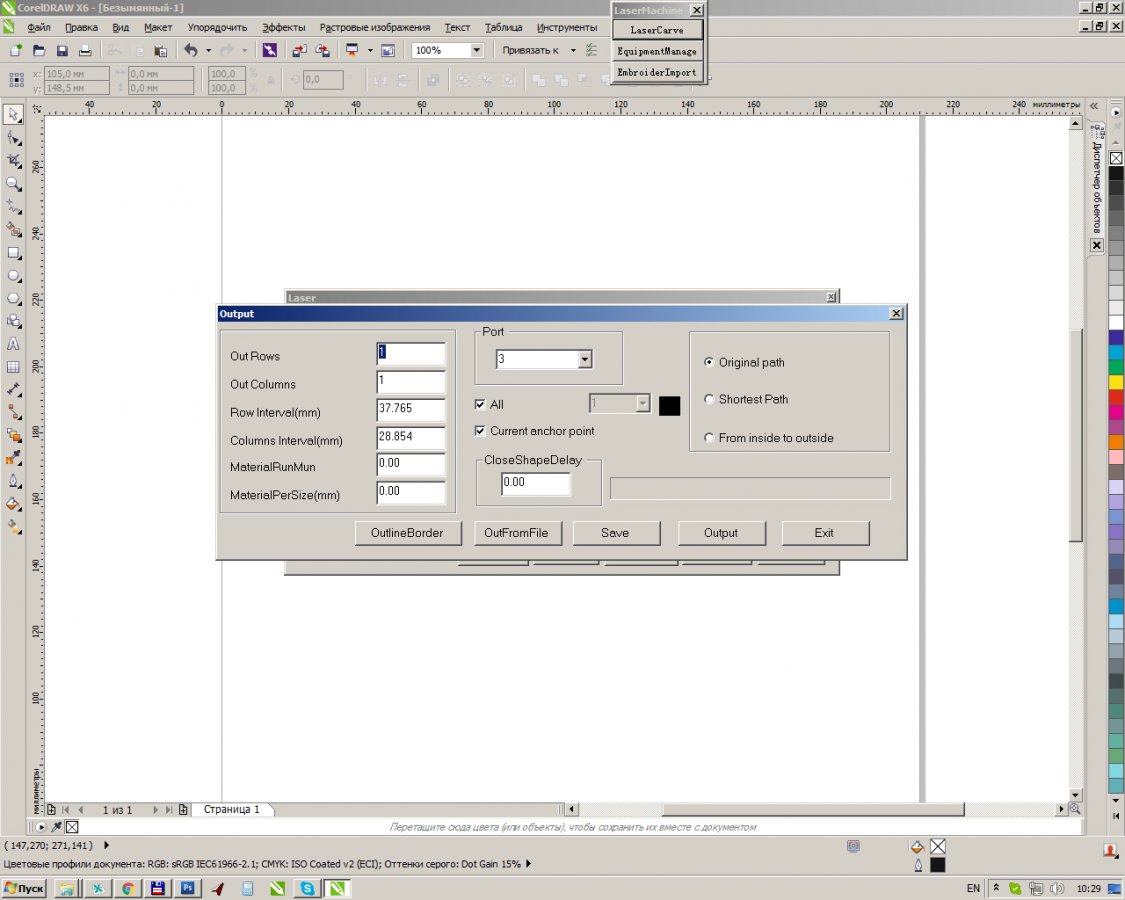Viewport: 1125px width, 900px height.
Task: Select the Rectangle tool in toolbox
Action: click(x=14, y=253)
